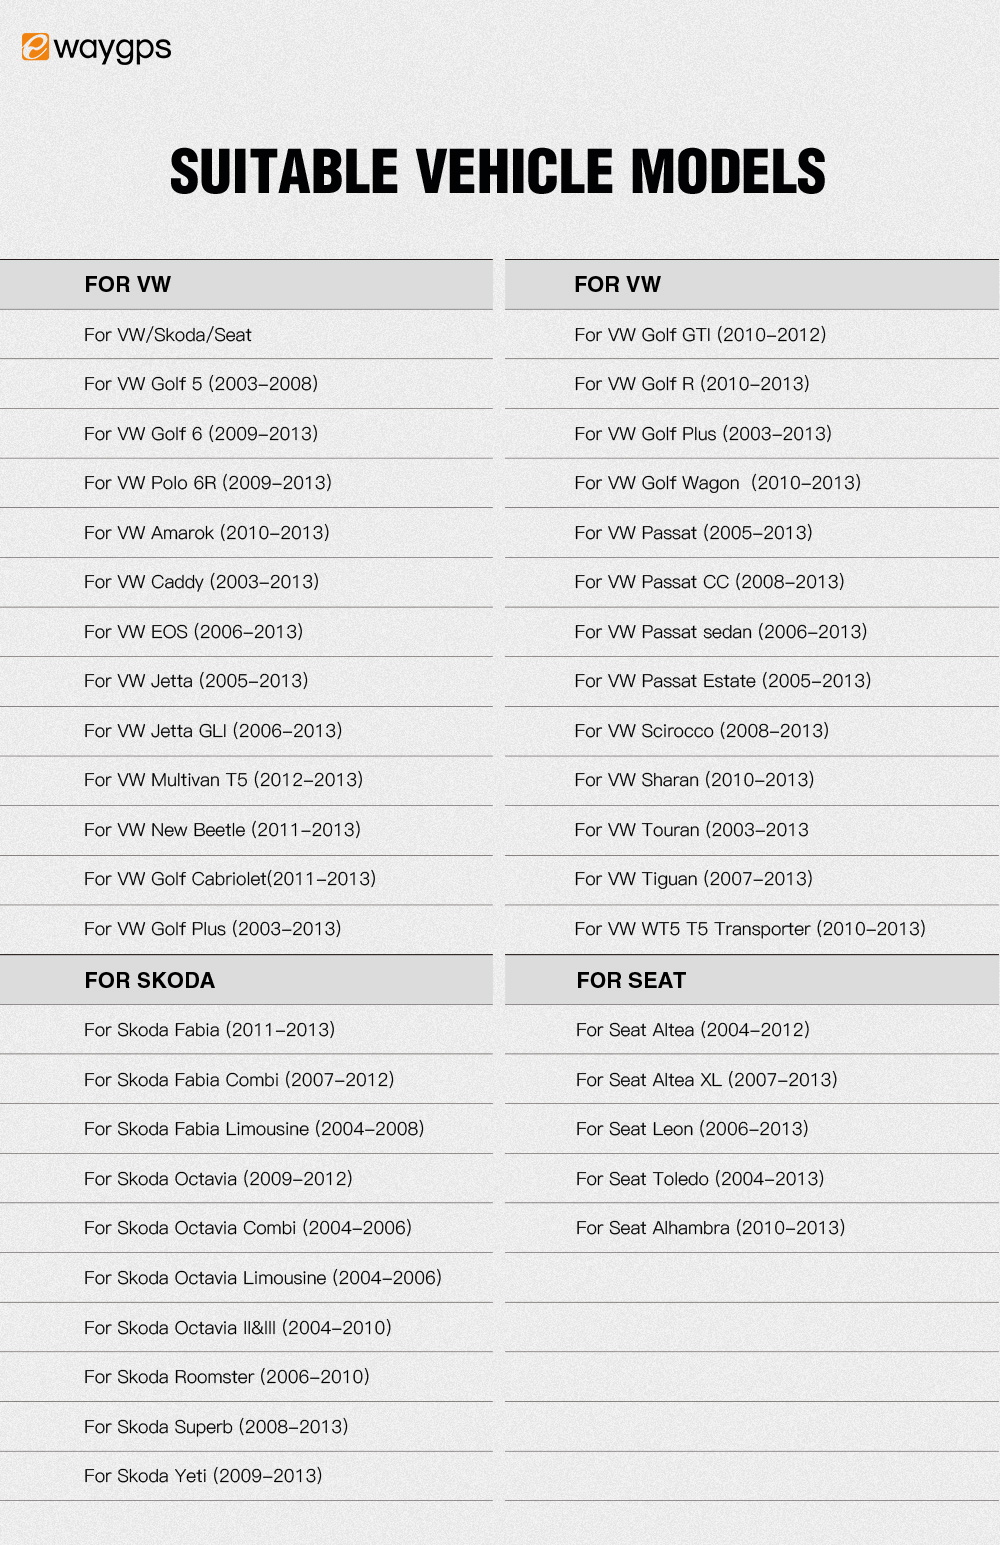The width and height of the screenshot is (1000, 1545).
Task: Click For VW Multivan T5 row
Action: (x=223, y=780)
